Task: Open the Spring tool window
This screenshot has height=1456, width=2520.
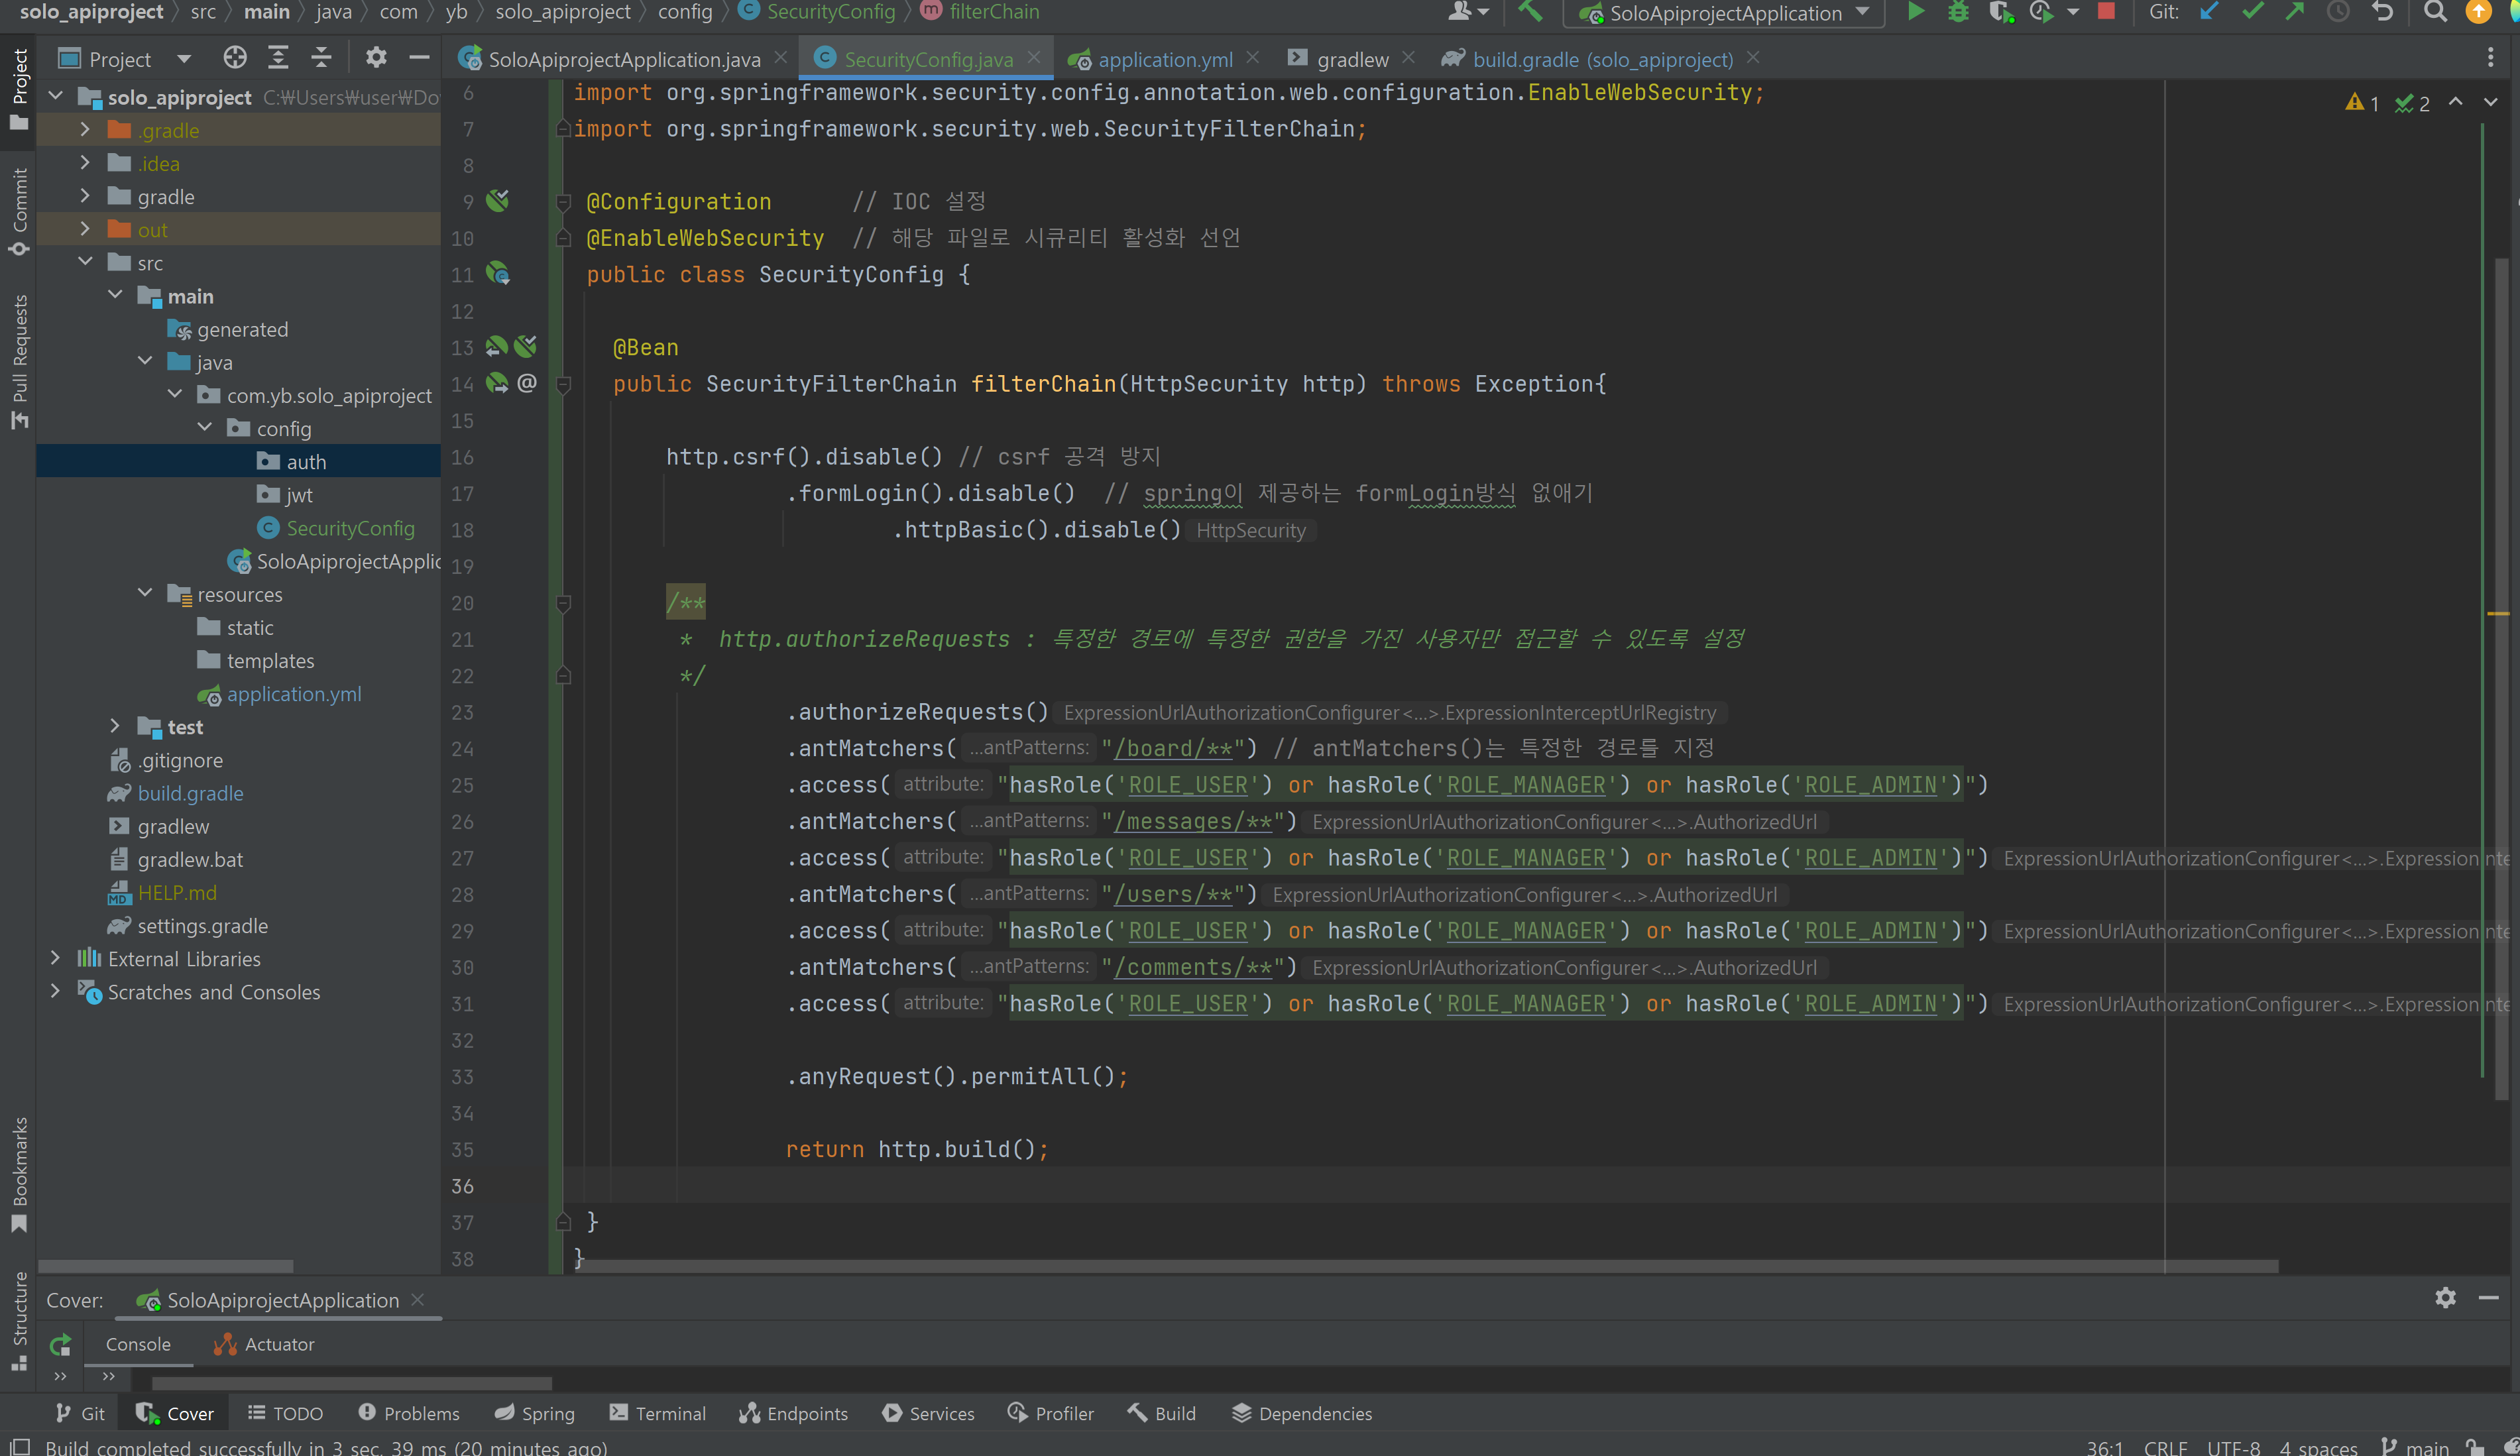Action: (534, 1413)
